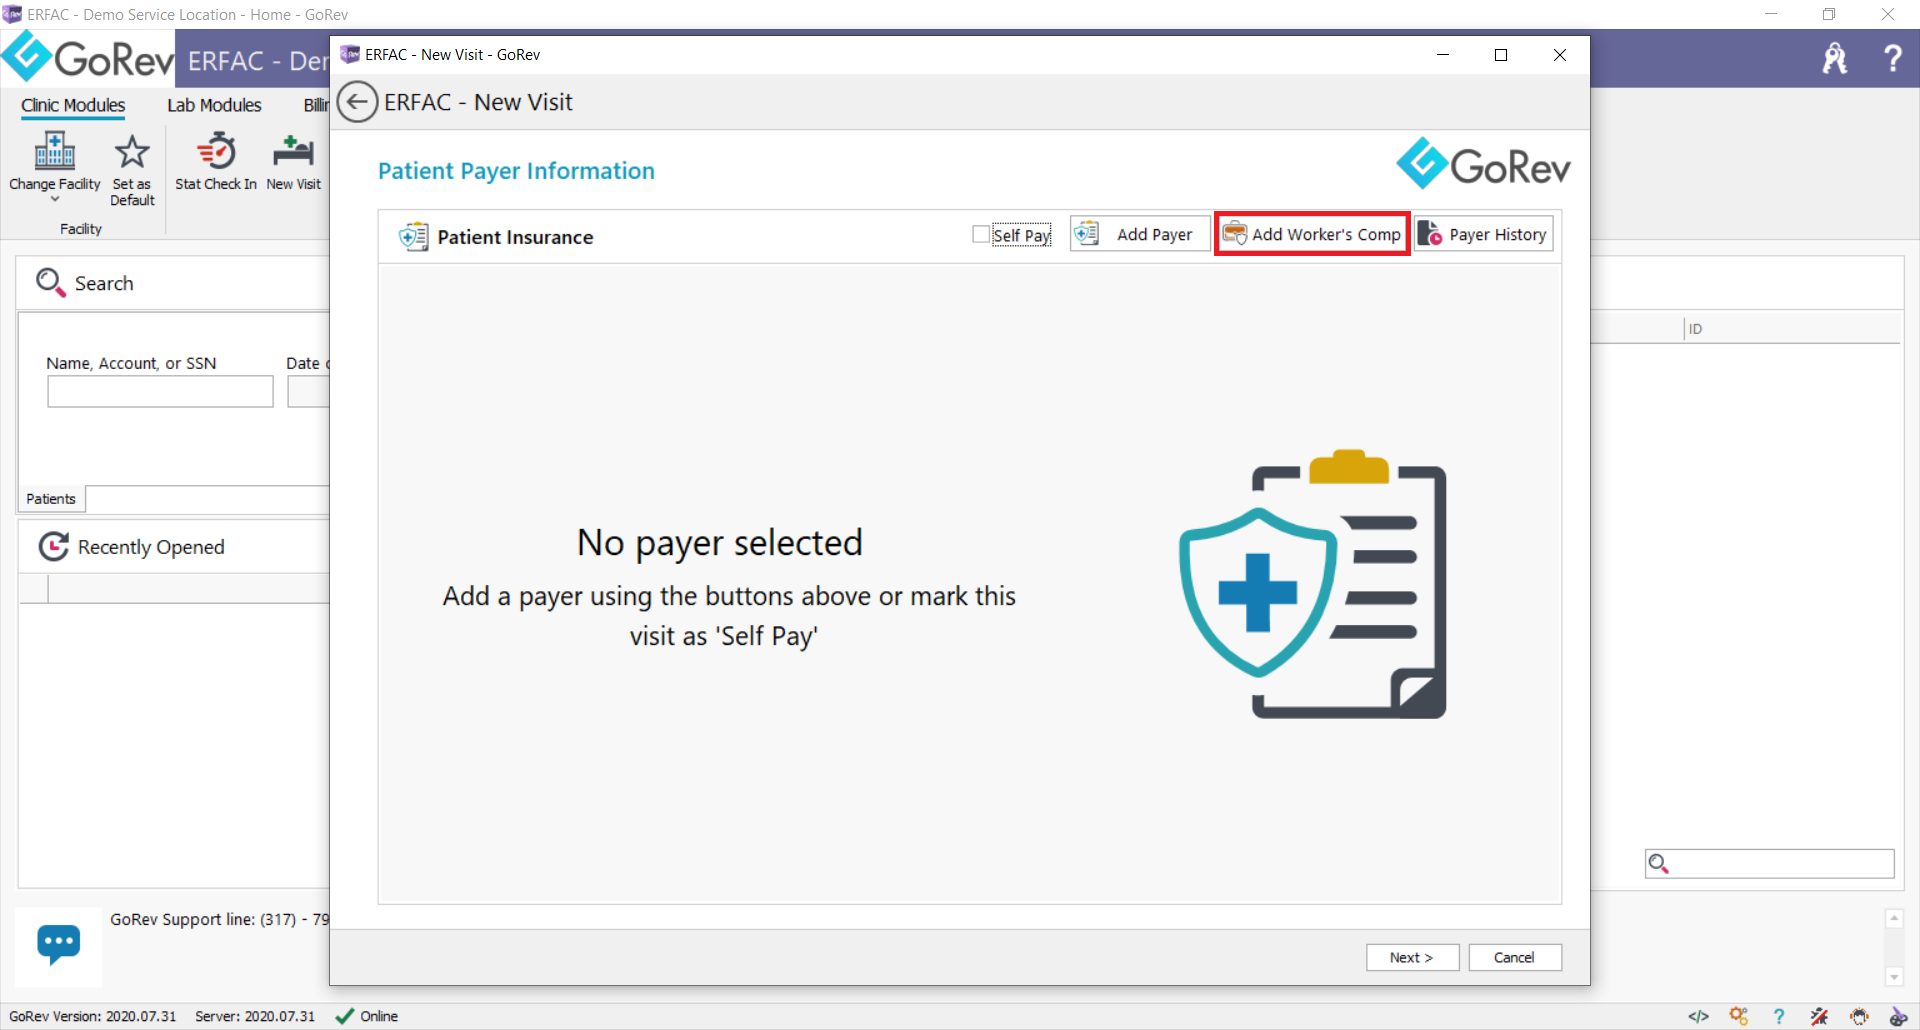Click the Server: 2020.07.31 status text

255,1016
